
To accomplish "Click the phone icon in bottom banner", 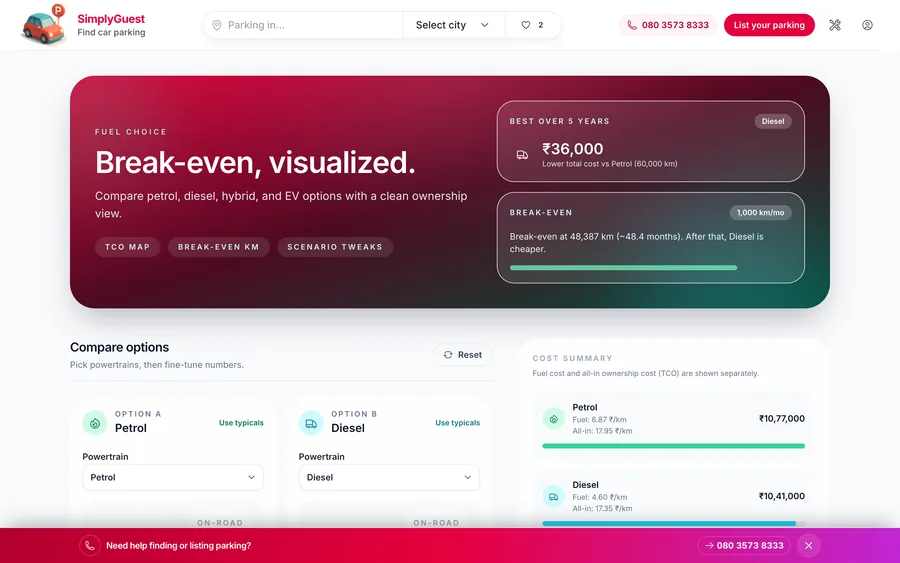I will 90,546.
